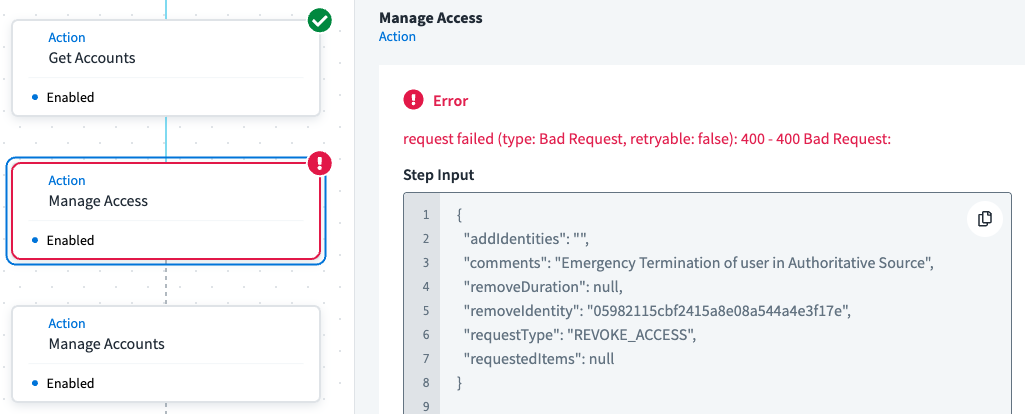The width and height of the screenshot is (1025, 414).
Task: Select the Manage Accounts action node
Action: pos(166,354)
